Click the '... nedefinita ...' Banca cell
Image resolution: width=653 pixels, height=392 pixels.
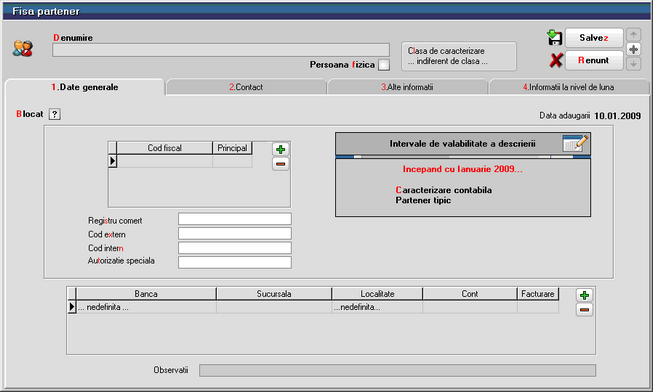[146, 307]
